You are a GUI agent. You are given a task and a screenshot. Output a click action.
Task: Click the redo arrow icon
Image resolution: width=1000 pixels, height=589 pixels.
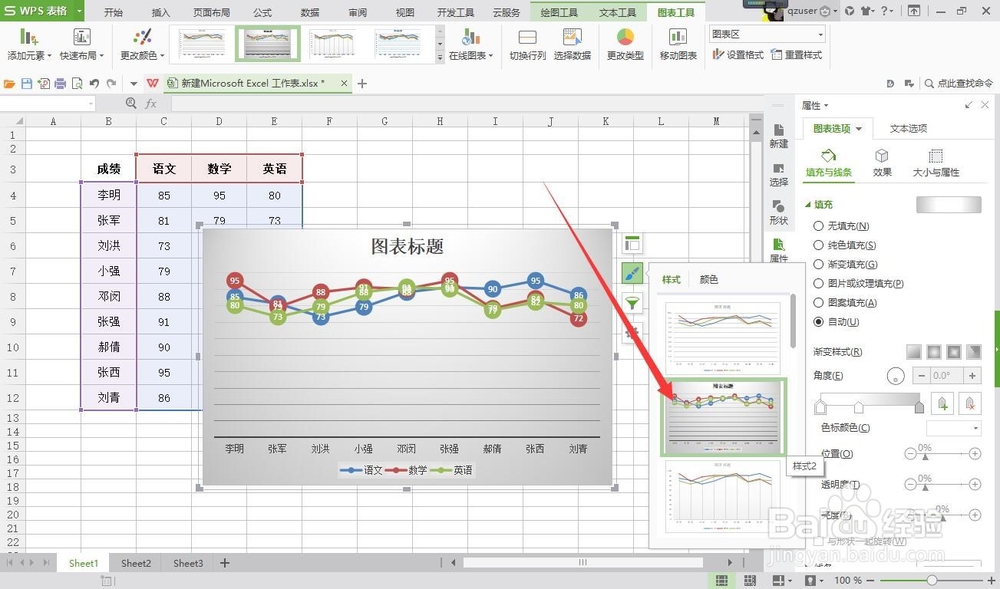pos(112,84)
